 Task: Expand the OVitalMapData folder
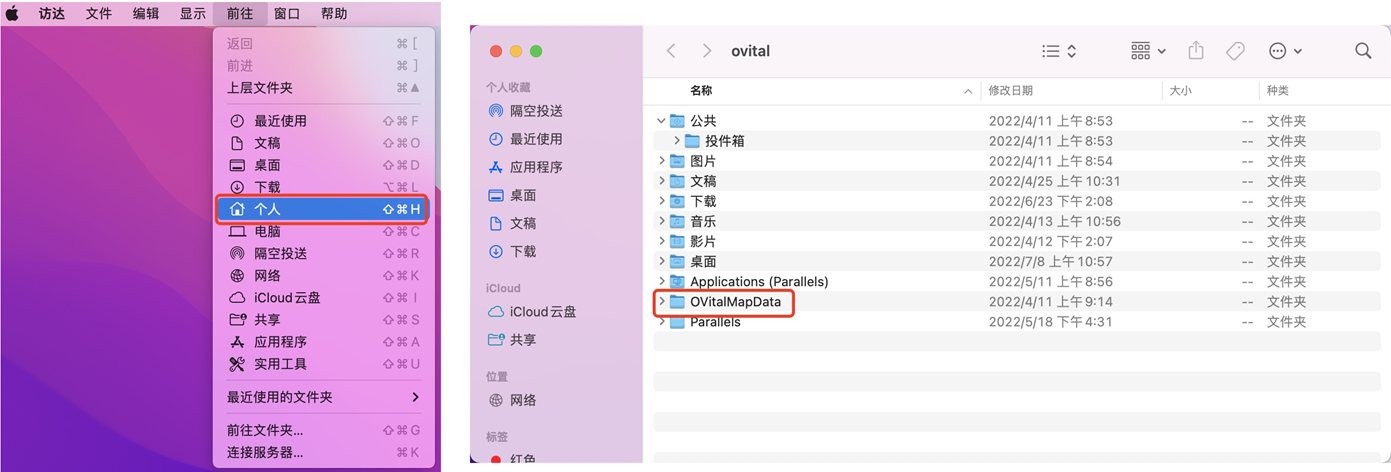coord(661,301)
